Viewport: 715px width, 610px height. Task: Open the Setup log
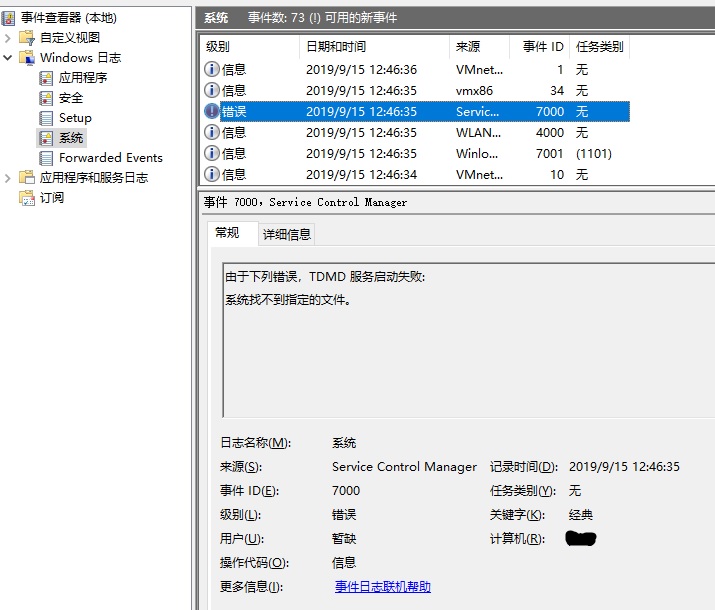(x=75, y=118)
